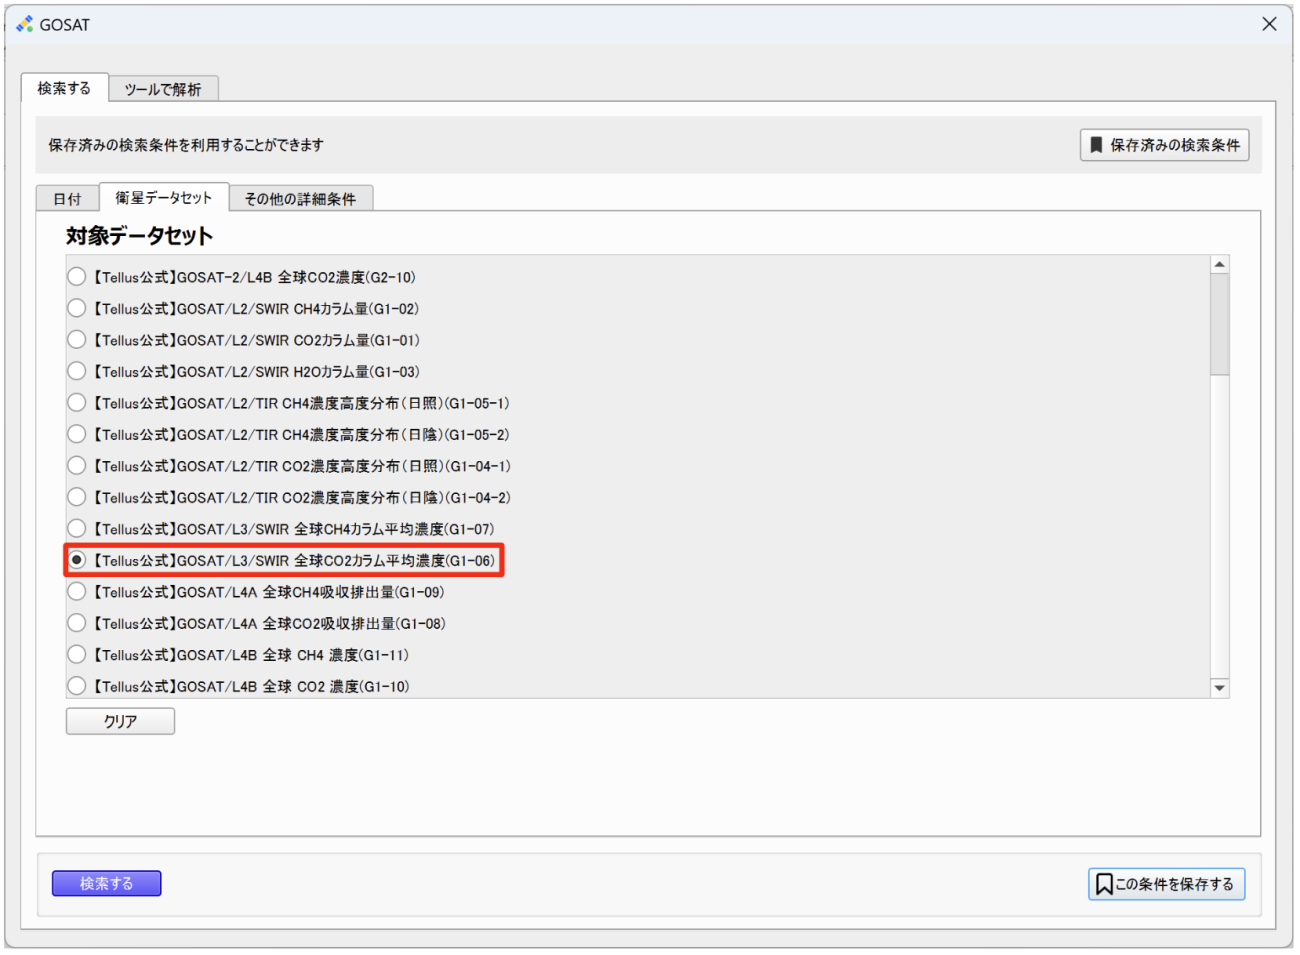Click the dataset list scrollbar thumb

(1219, 324)
